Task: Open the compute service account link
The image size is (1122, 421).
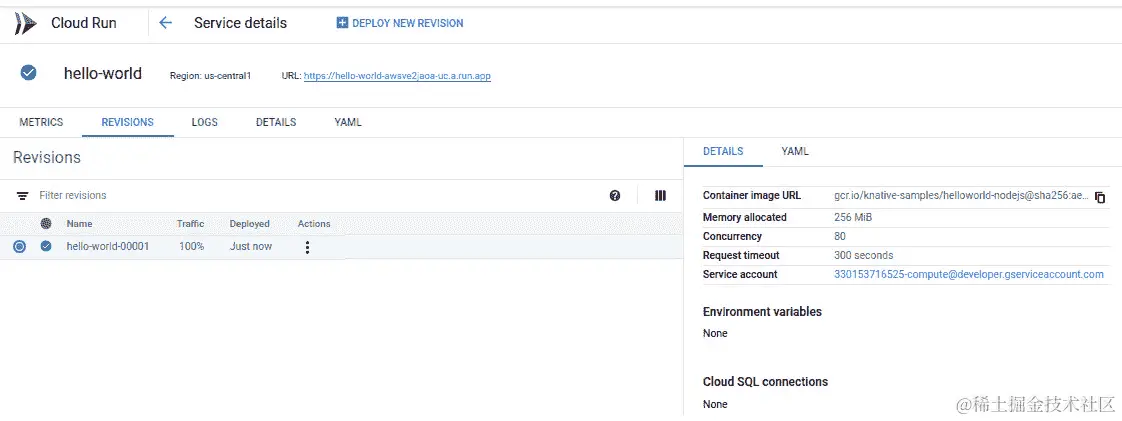Action: pyautogui.click(x=969, y=274)
